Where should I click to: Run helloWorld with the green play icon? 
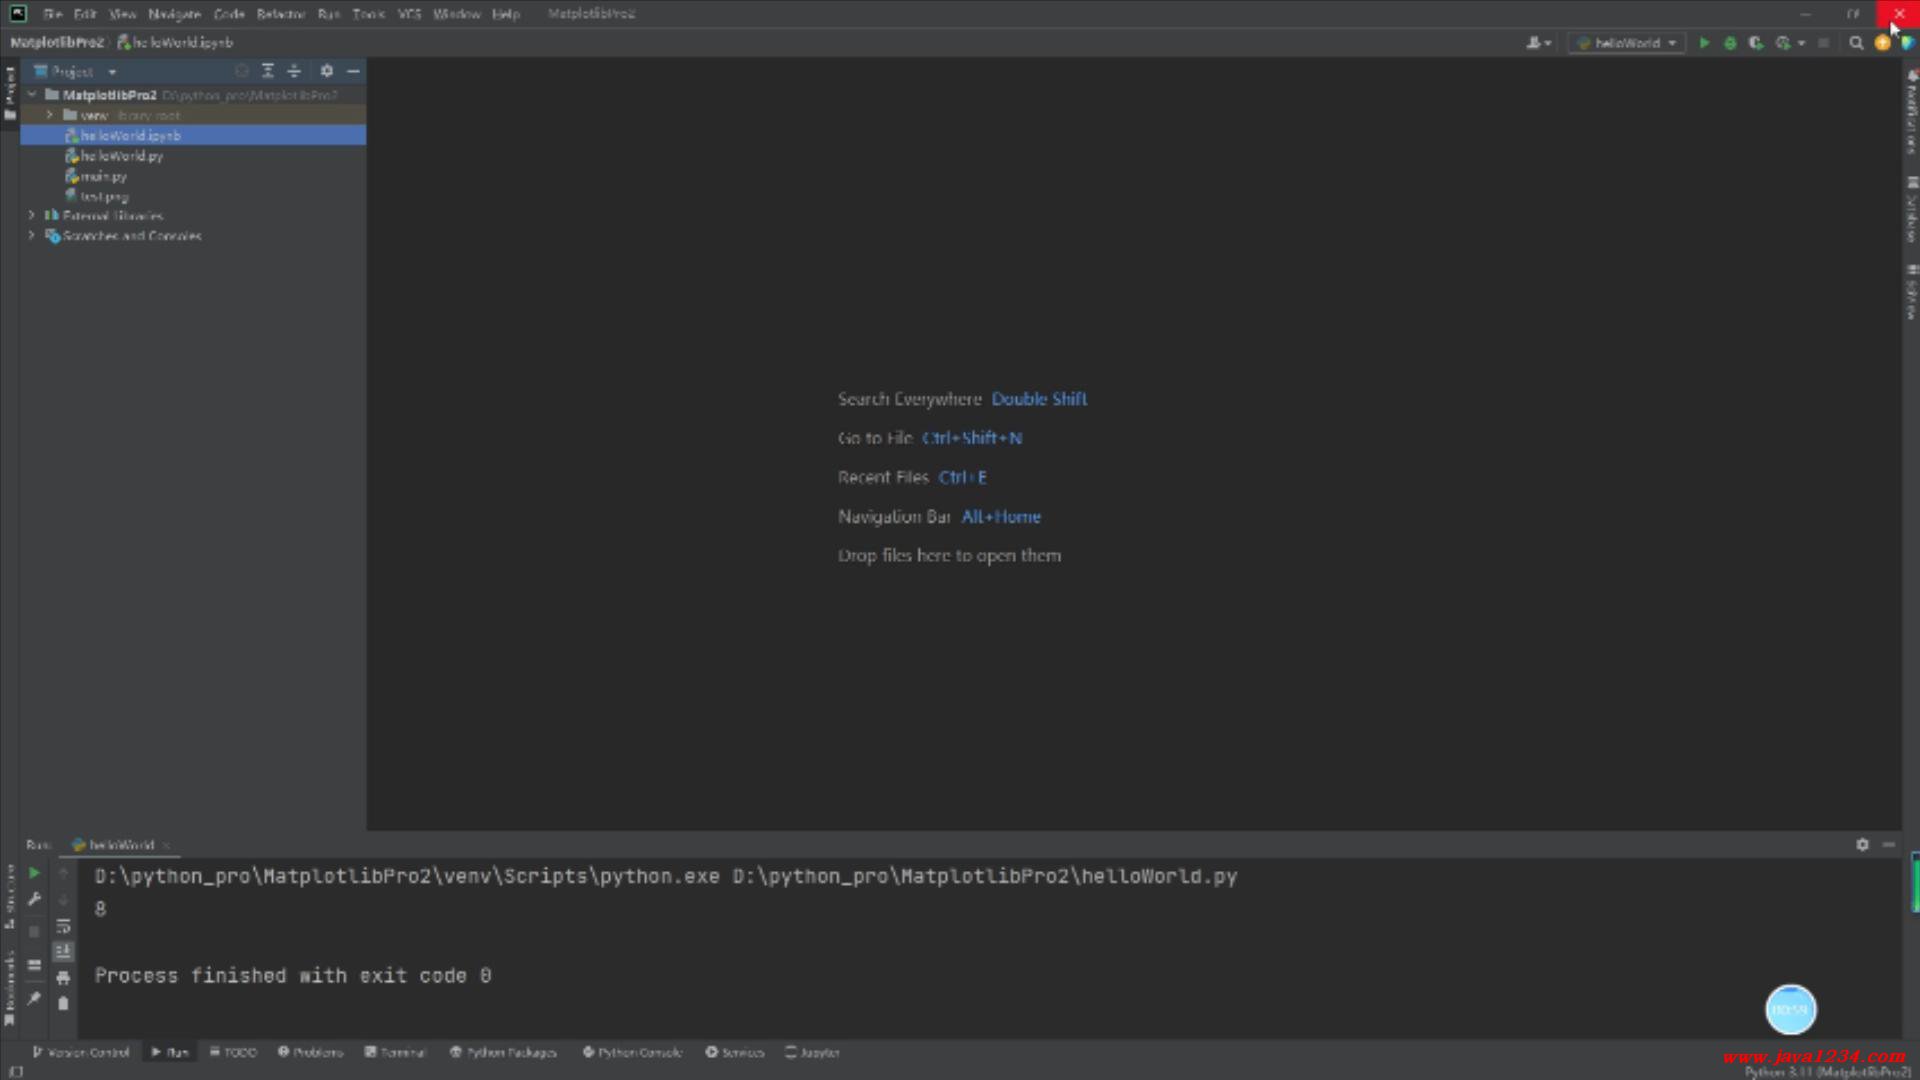[x=1704, y=43]
